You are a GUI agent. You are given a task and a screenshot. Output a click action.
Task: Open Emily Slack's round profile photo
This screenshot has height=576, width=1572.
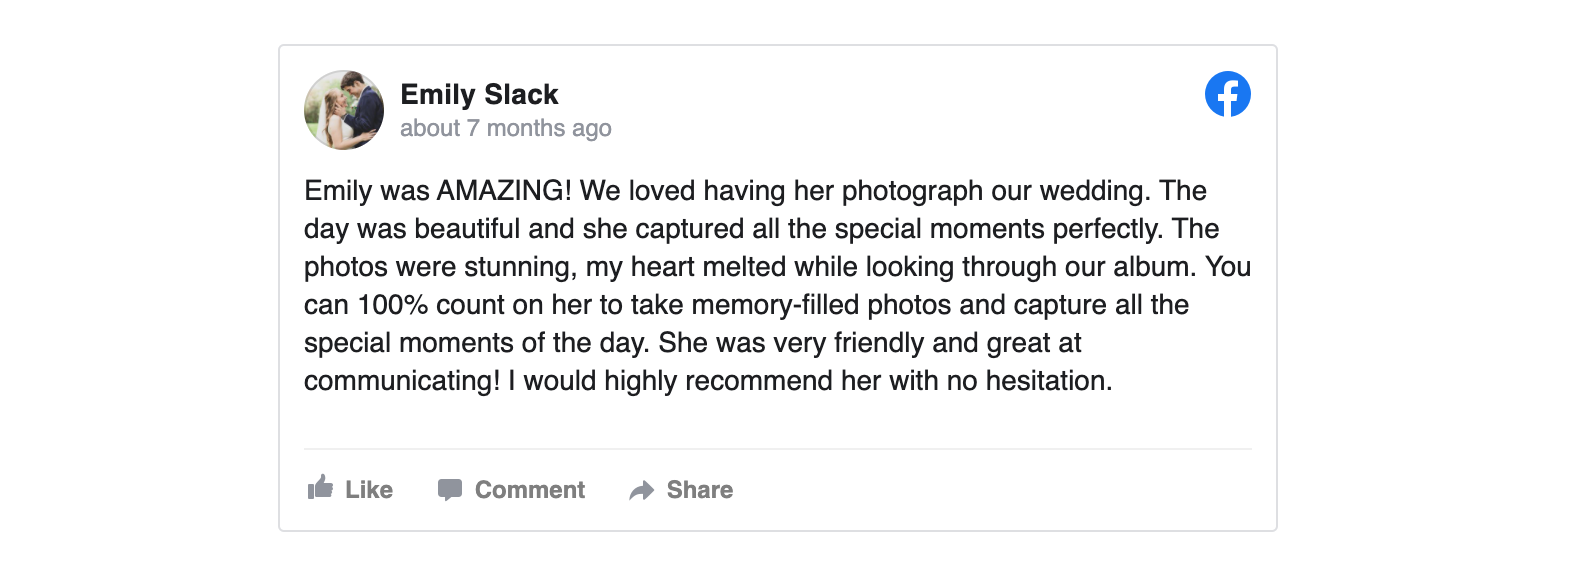coord(344,110)
